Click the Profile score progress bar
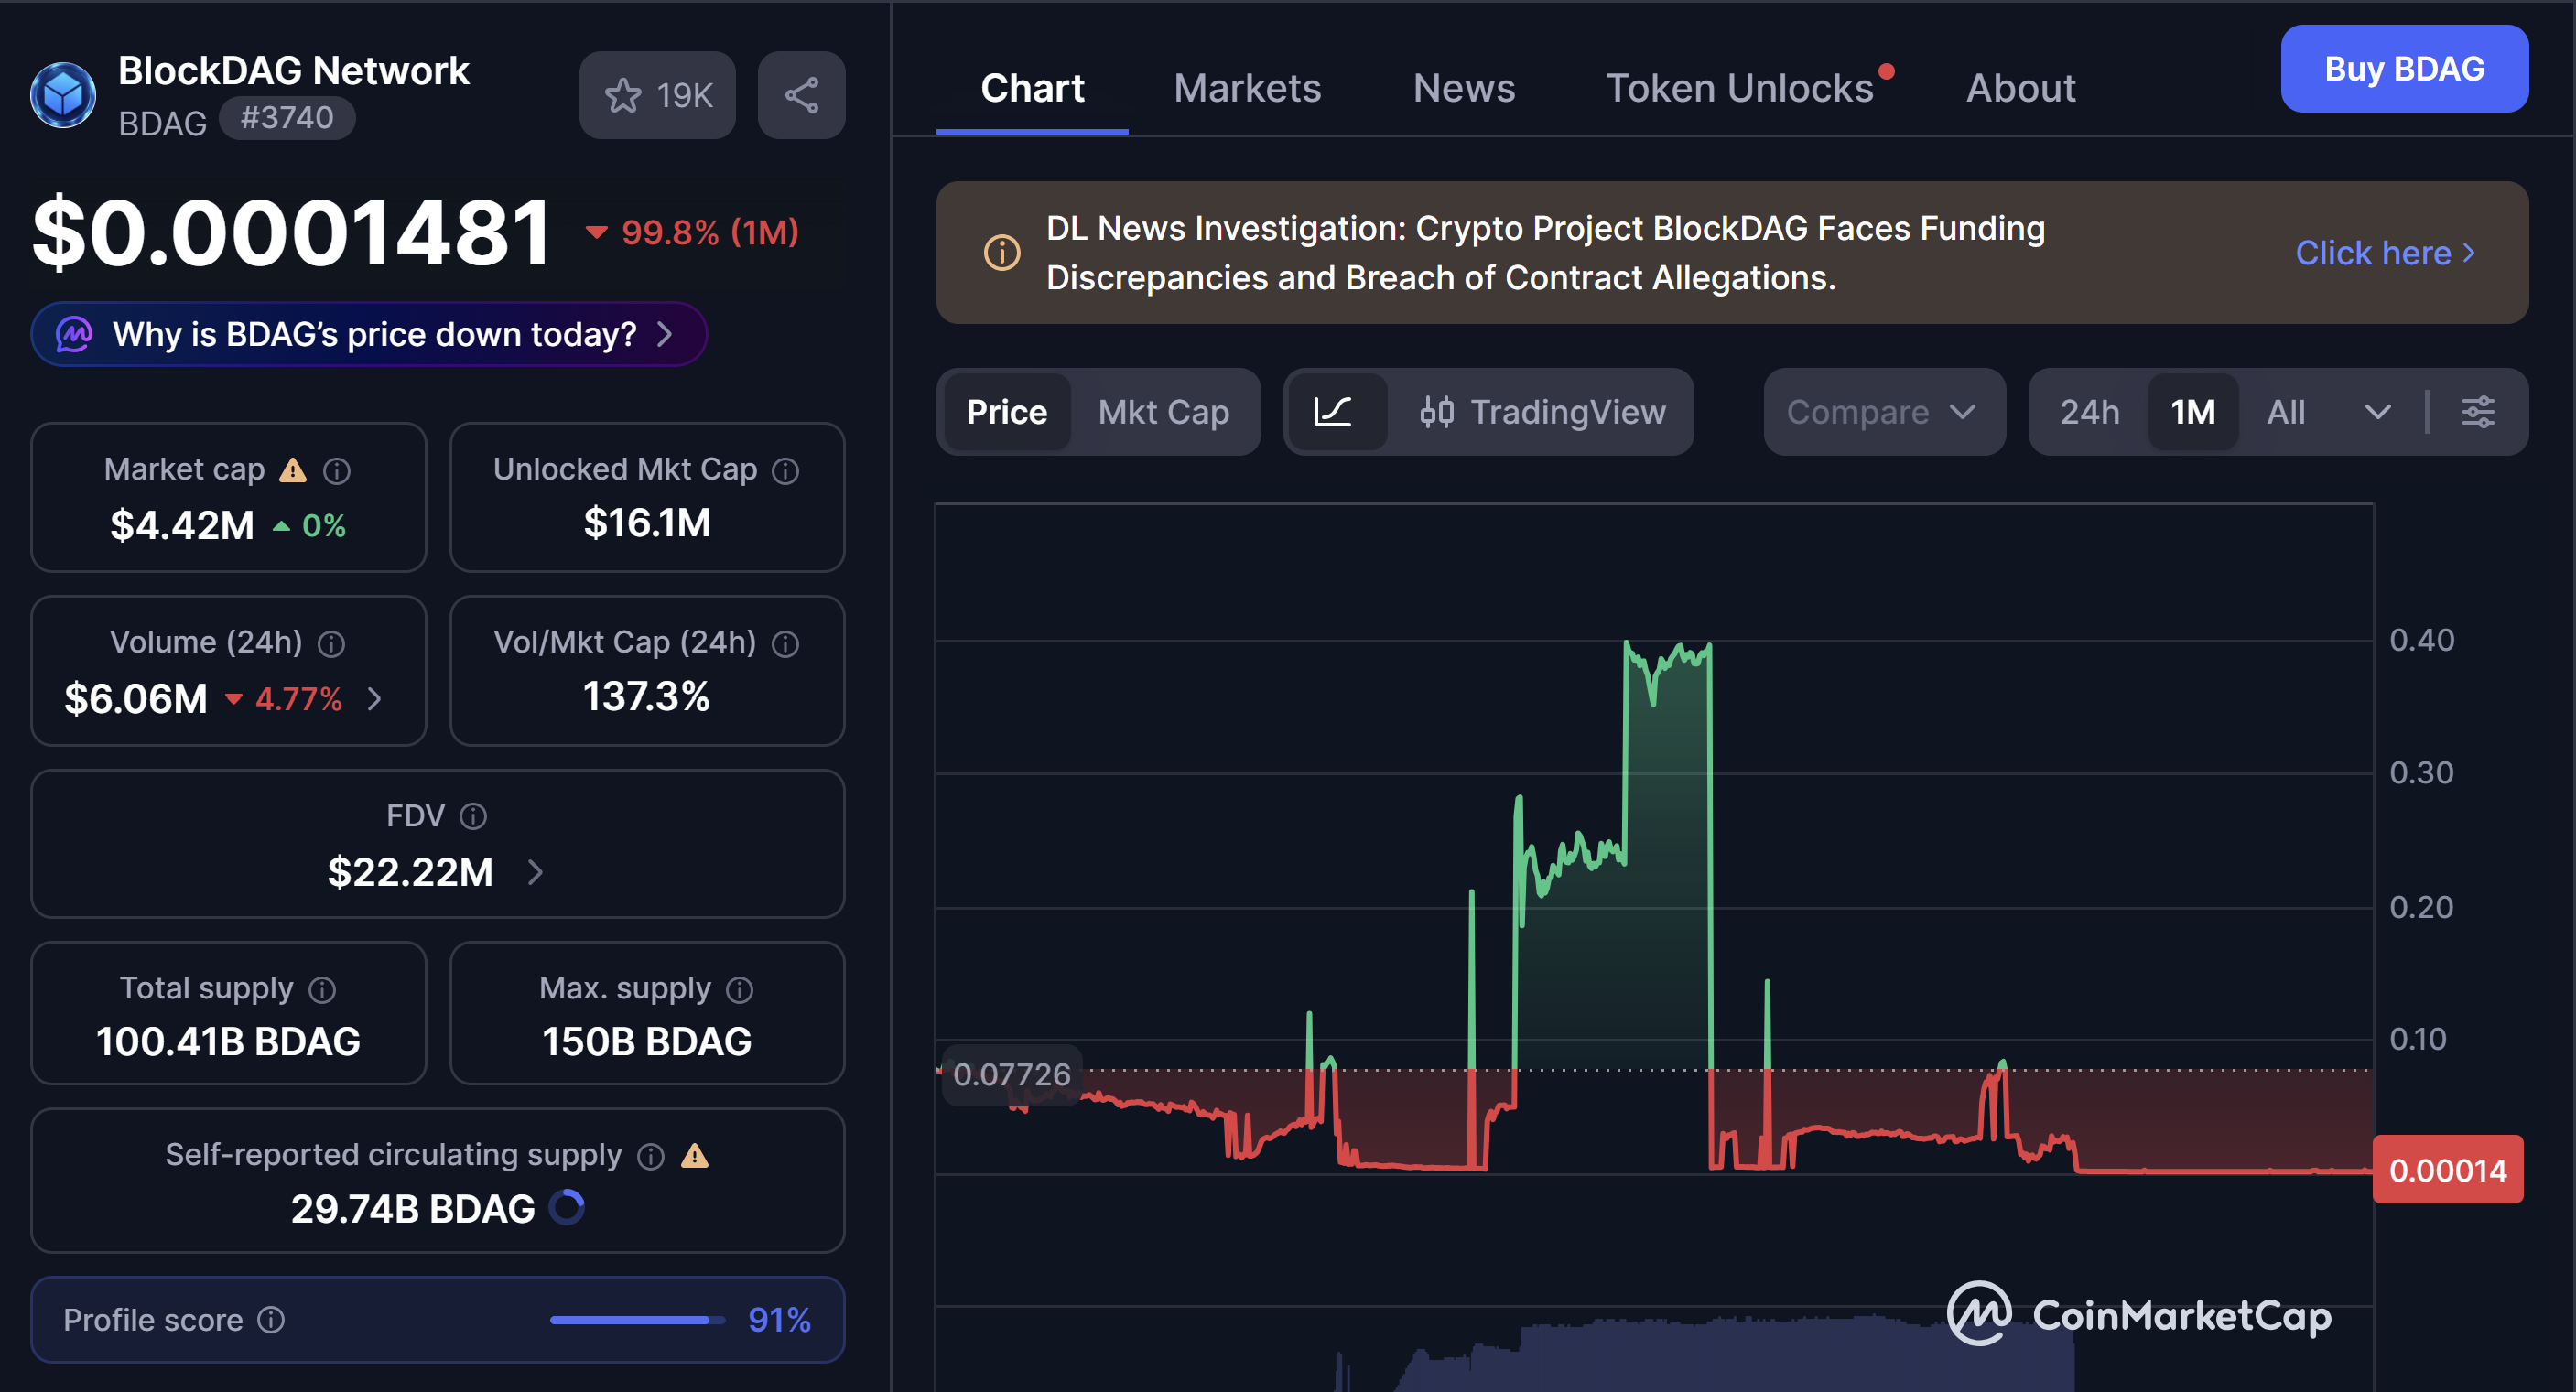This screenshot has height=1392, width=2576. (637, 1320)
